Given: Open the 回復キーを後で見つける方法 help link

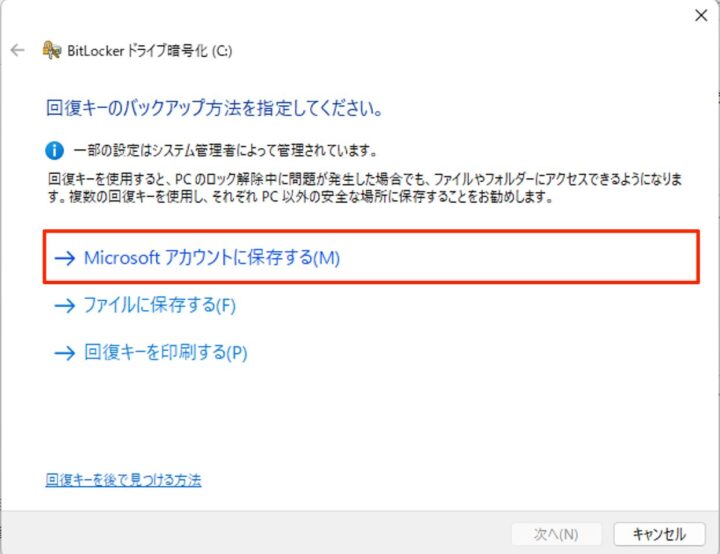Looking at the screenshot, I should click(x=123, y=480).
